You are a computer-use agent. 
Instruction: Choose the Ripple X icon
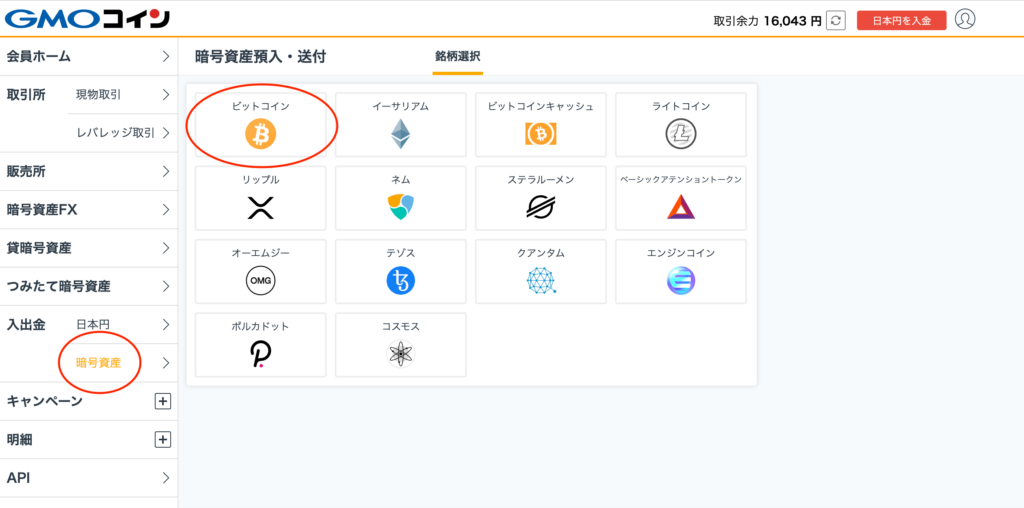coord(261,208)
